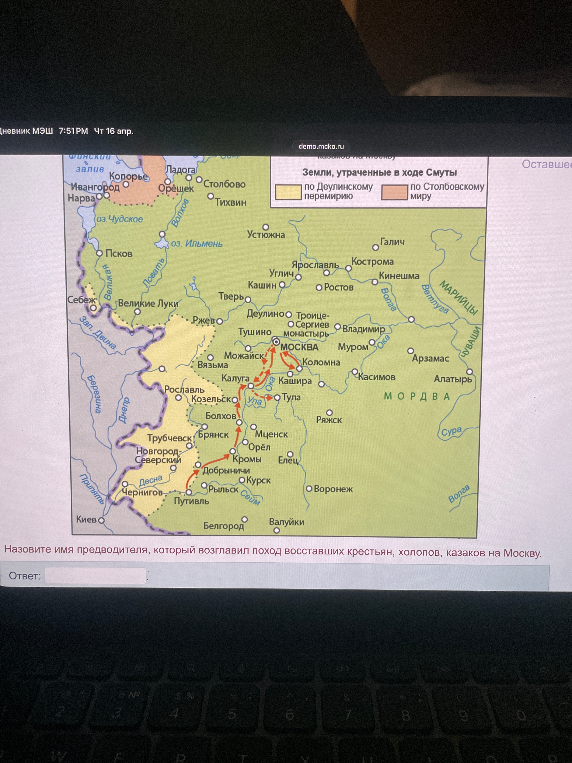The width and height of the screenshot is (572, 763).
Task: Click the Калуга label on the map
Action: 235,378
